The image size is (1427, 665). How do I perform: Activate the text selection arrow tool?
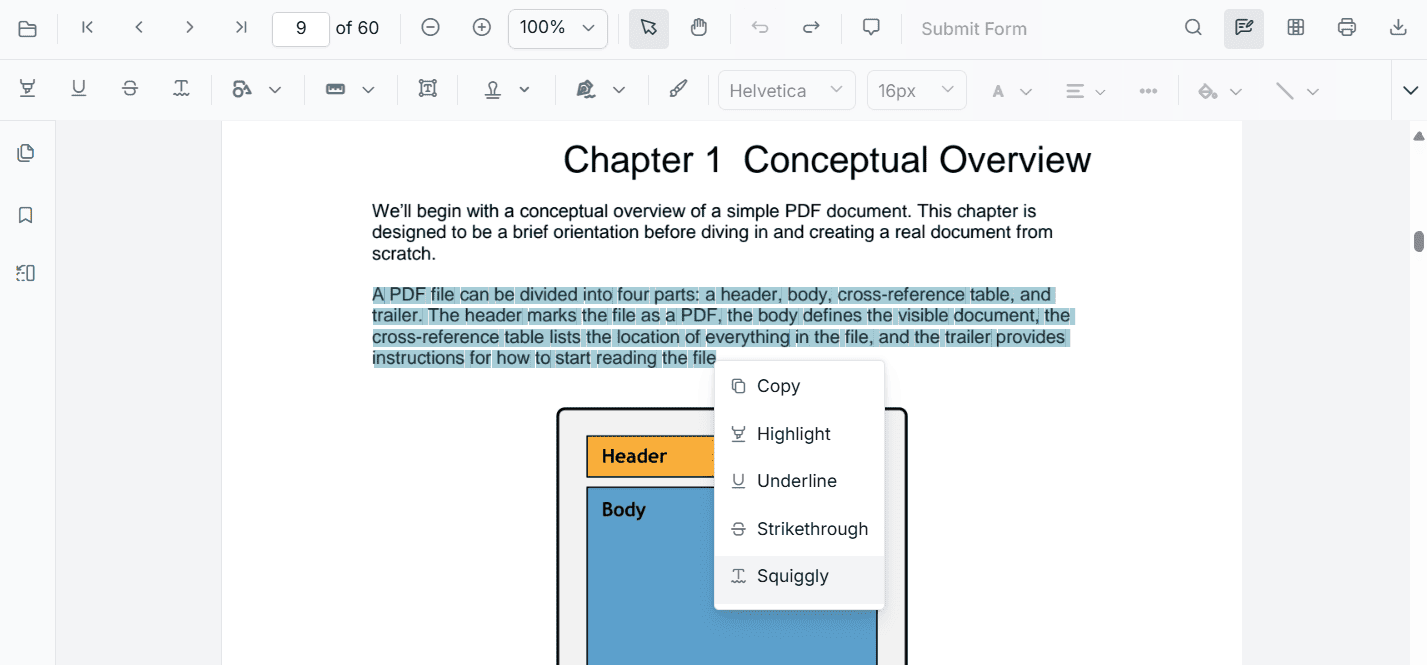click(648, 28)
